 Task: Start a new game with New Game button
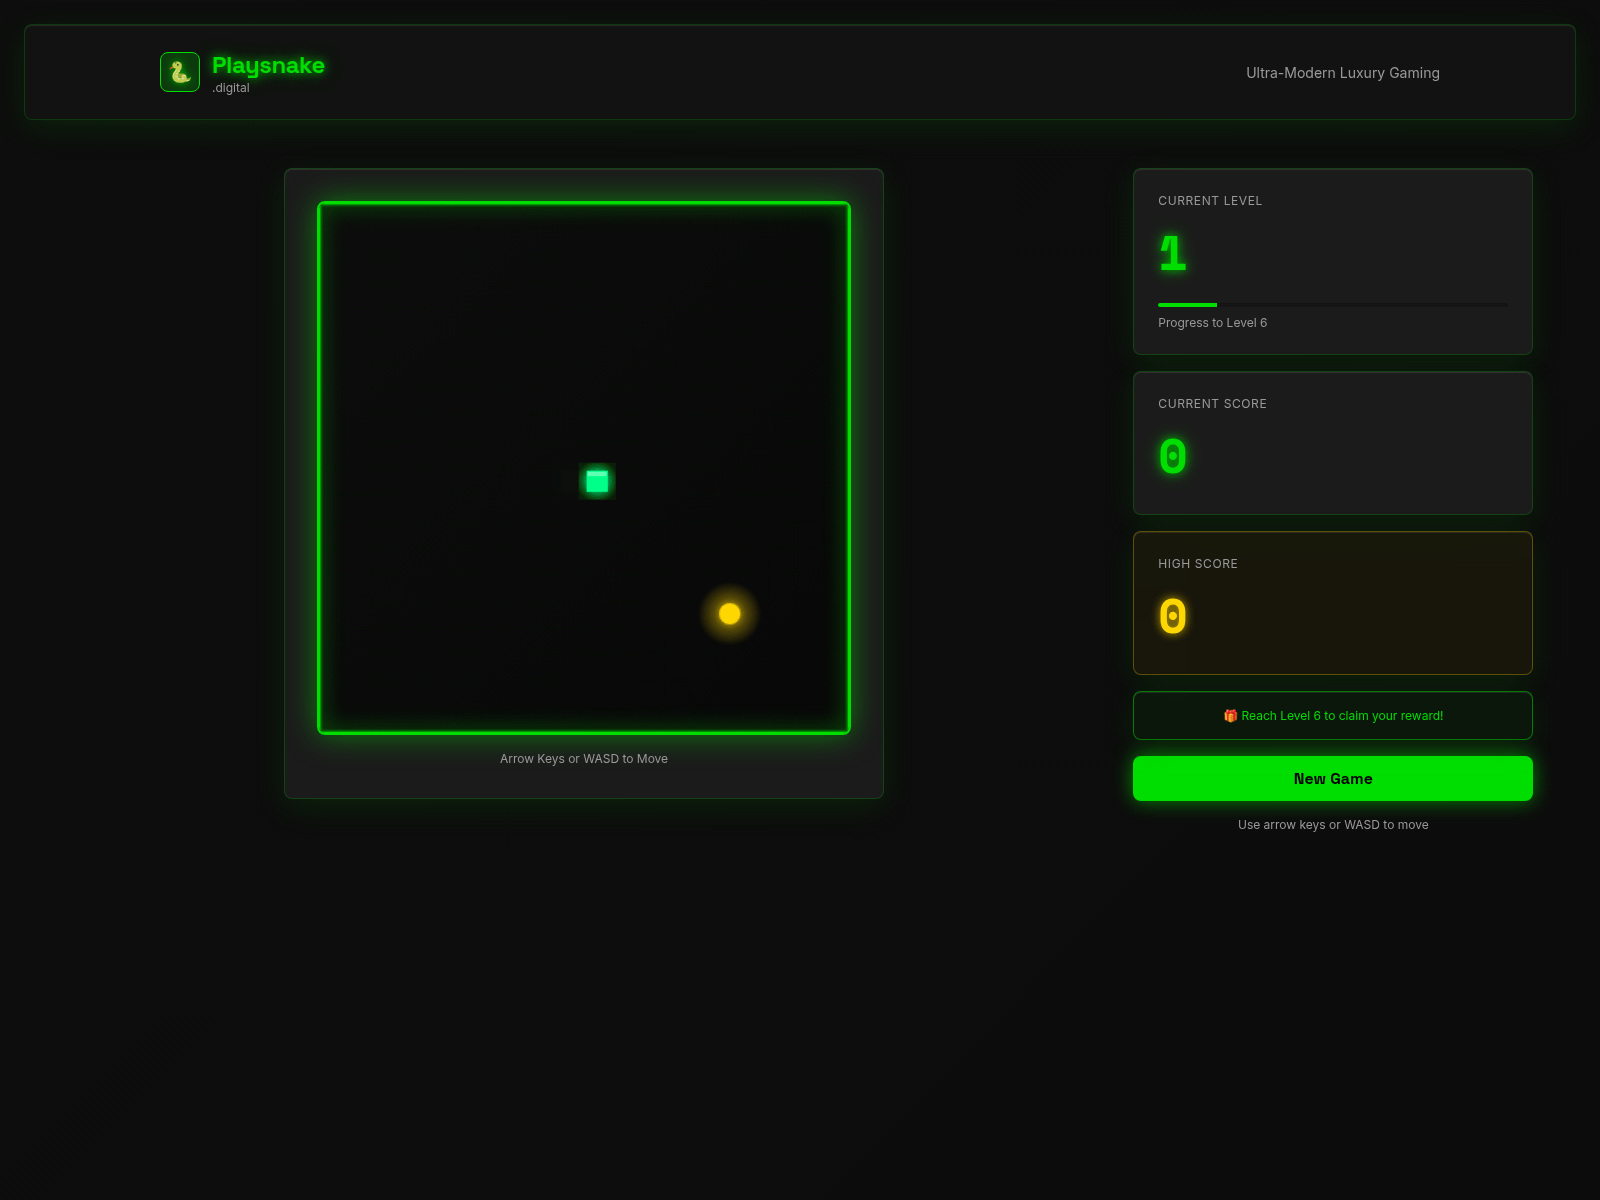click(1332, 778)
